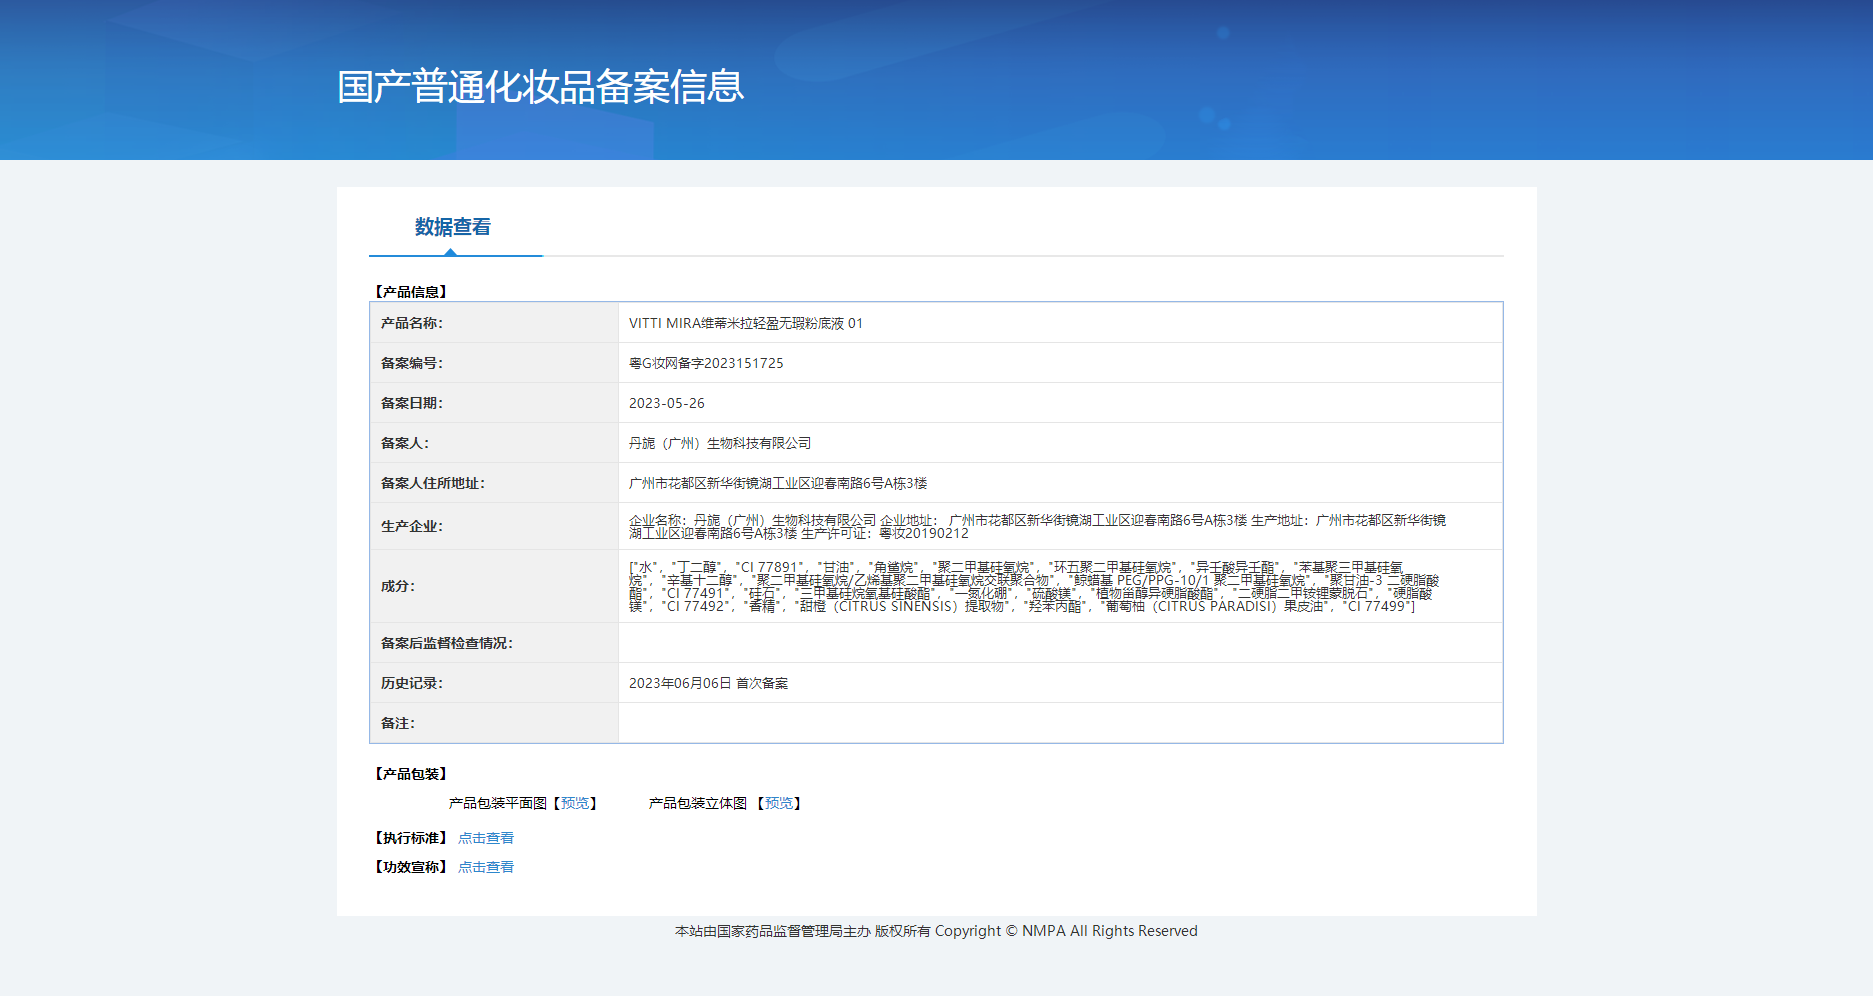Click the 备案人住所地址 address value
The image size is (1873, 996).
777,483
